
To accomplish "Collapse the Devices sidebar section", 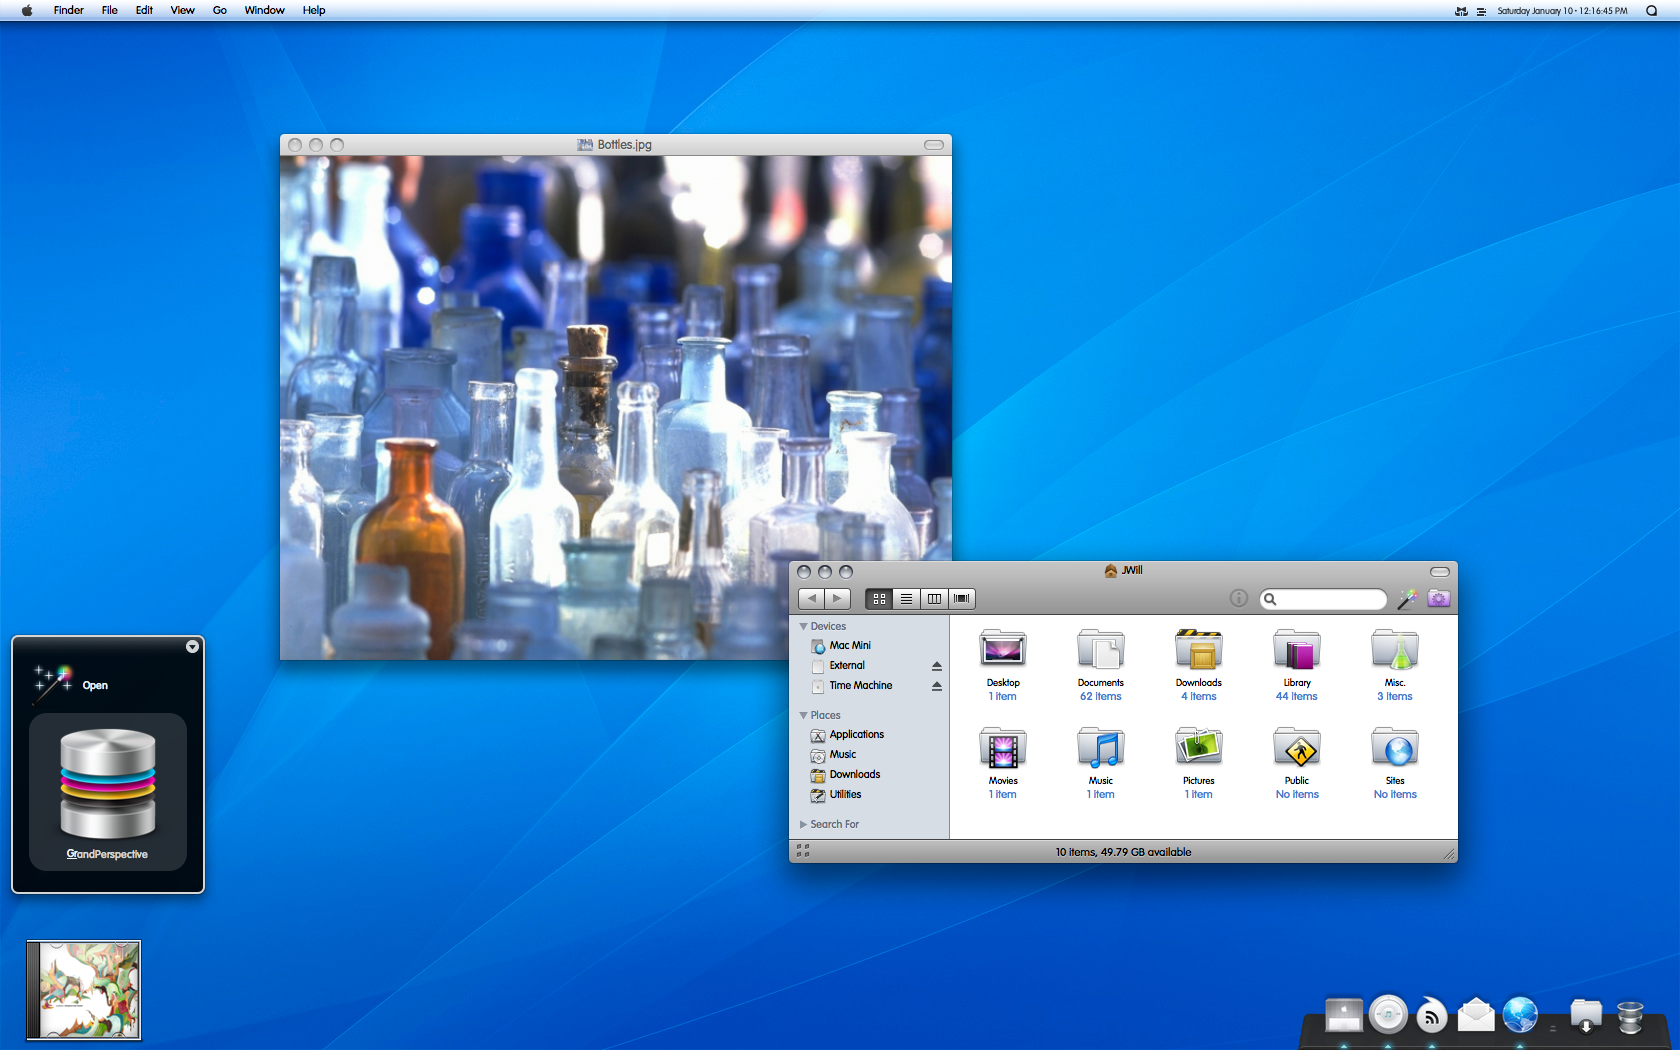I will [x=803, y=626].
